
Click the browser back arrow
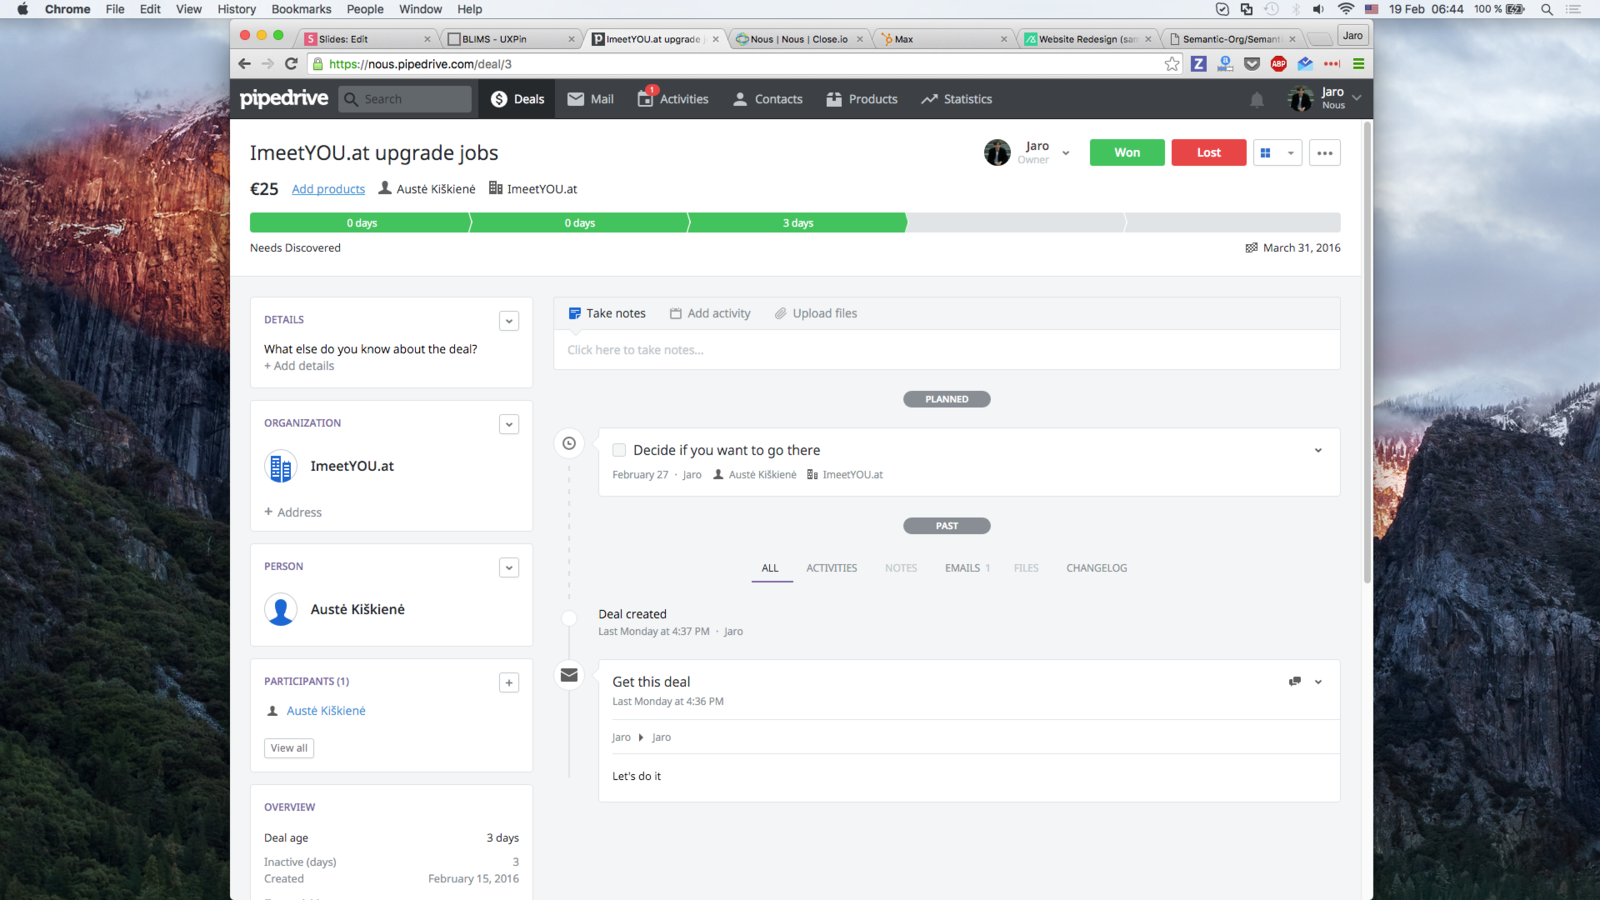pos(245,64)
